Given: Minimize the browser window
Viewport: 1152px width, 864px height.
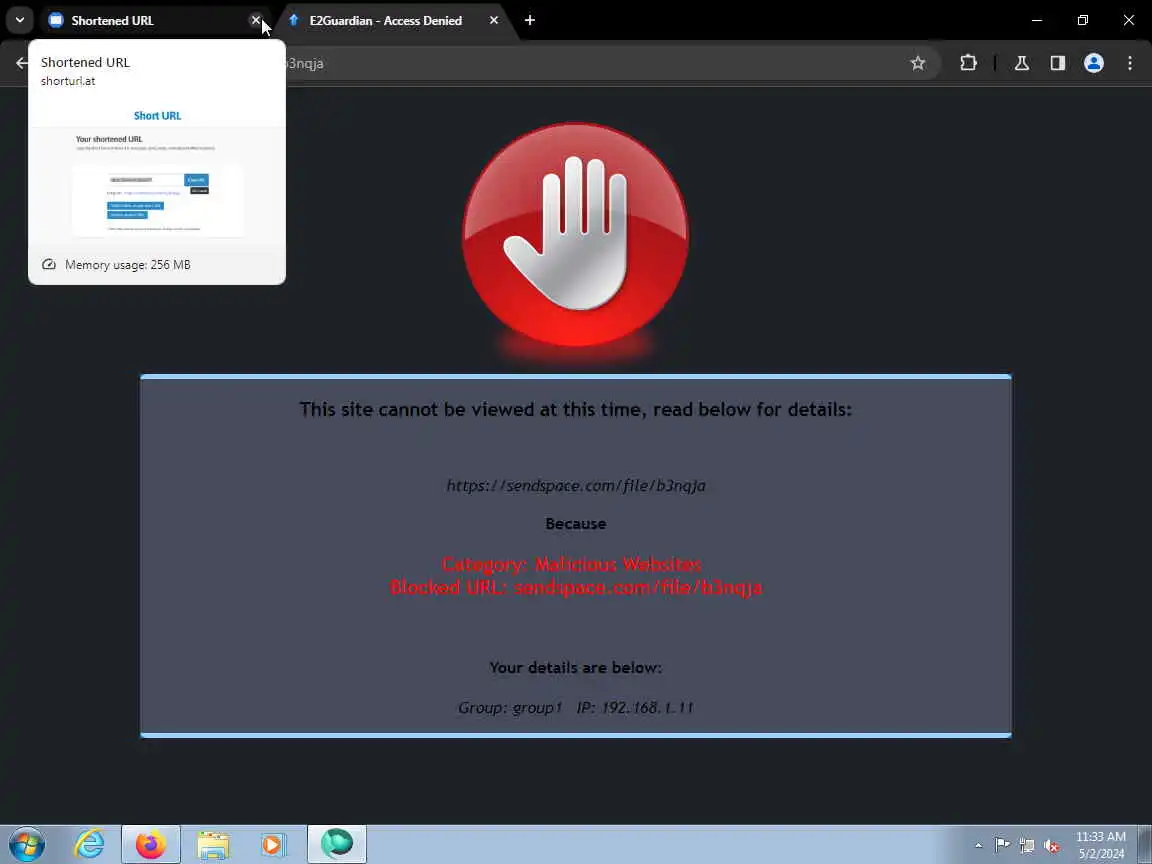Looking at the screenshot, I should click(x=1037, y=21).
